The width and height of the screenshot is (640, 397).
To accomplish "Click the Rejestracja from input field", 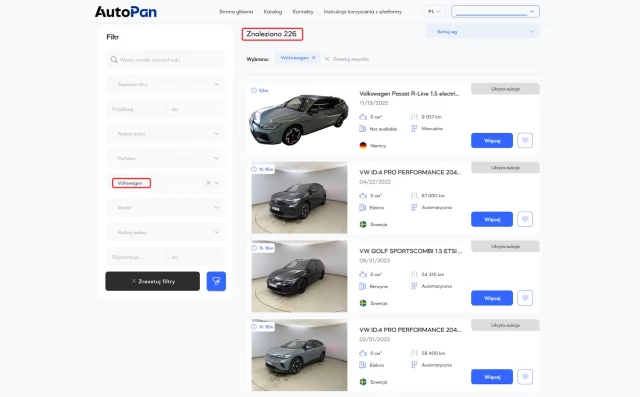I will 136,257.
